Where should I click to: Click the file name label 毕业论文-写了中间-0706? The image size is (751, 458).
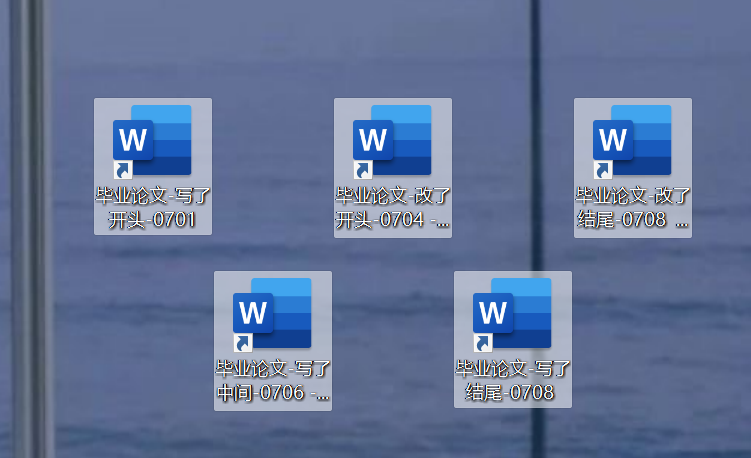click(x=273, y=381)
